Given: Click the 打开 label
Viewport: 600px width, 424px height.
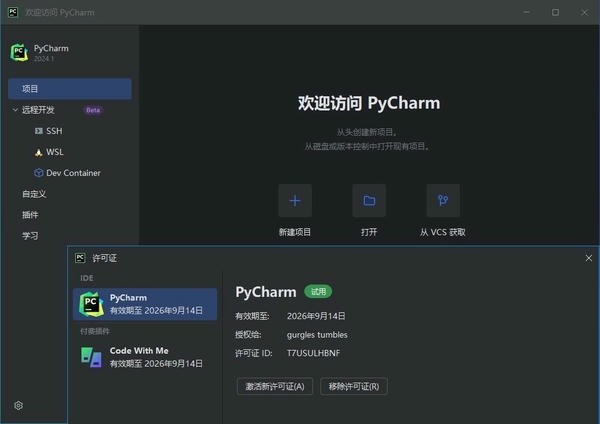Looking at the screenshot, I should coord(369,232).
